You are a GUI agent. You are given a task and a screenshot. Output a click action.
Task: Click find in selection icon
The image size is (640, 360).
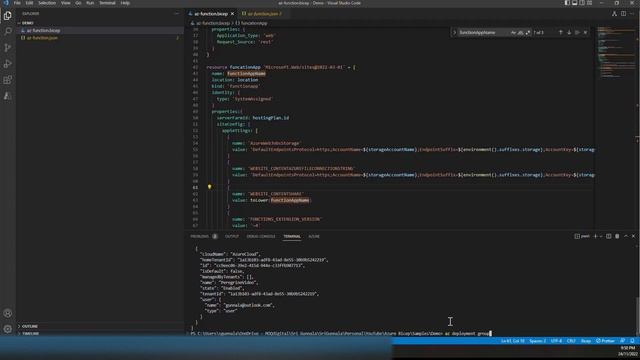point(577,32)
